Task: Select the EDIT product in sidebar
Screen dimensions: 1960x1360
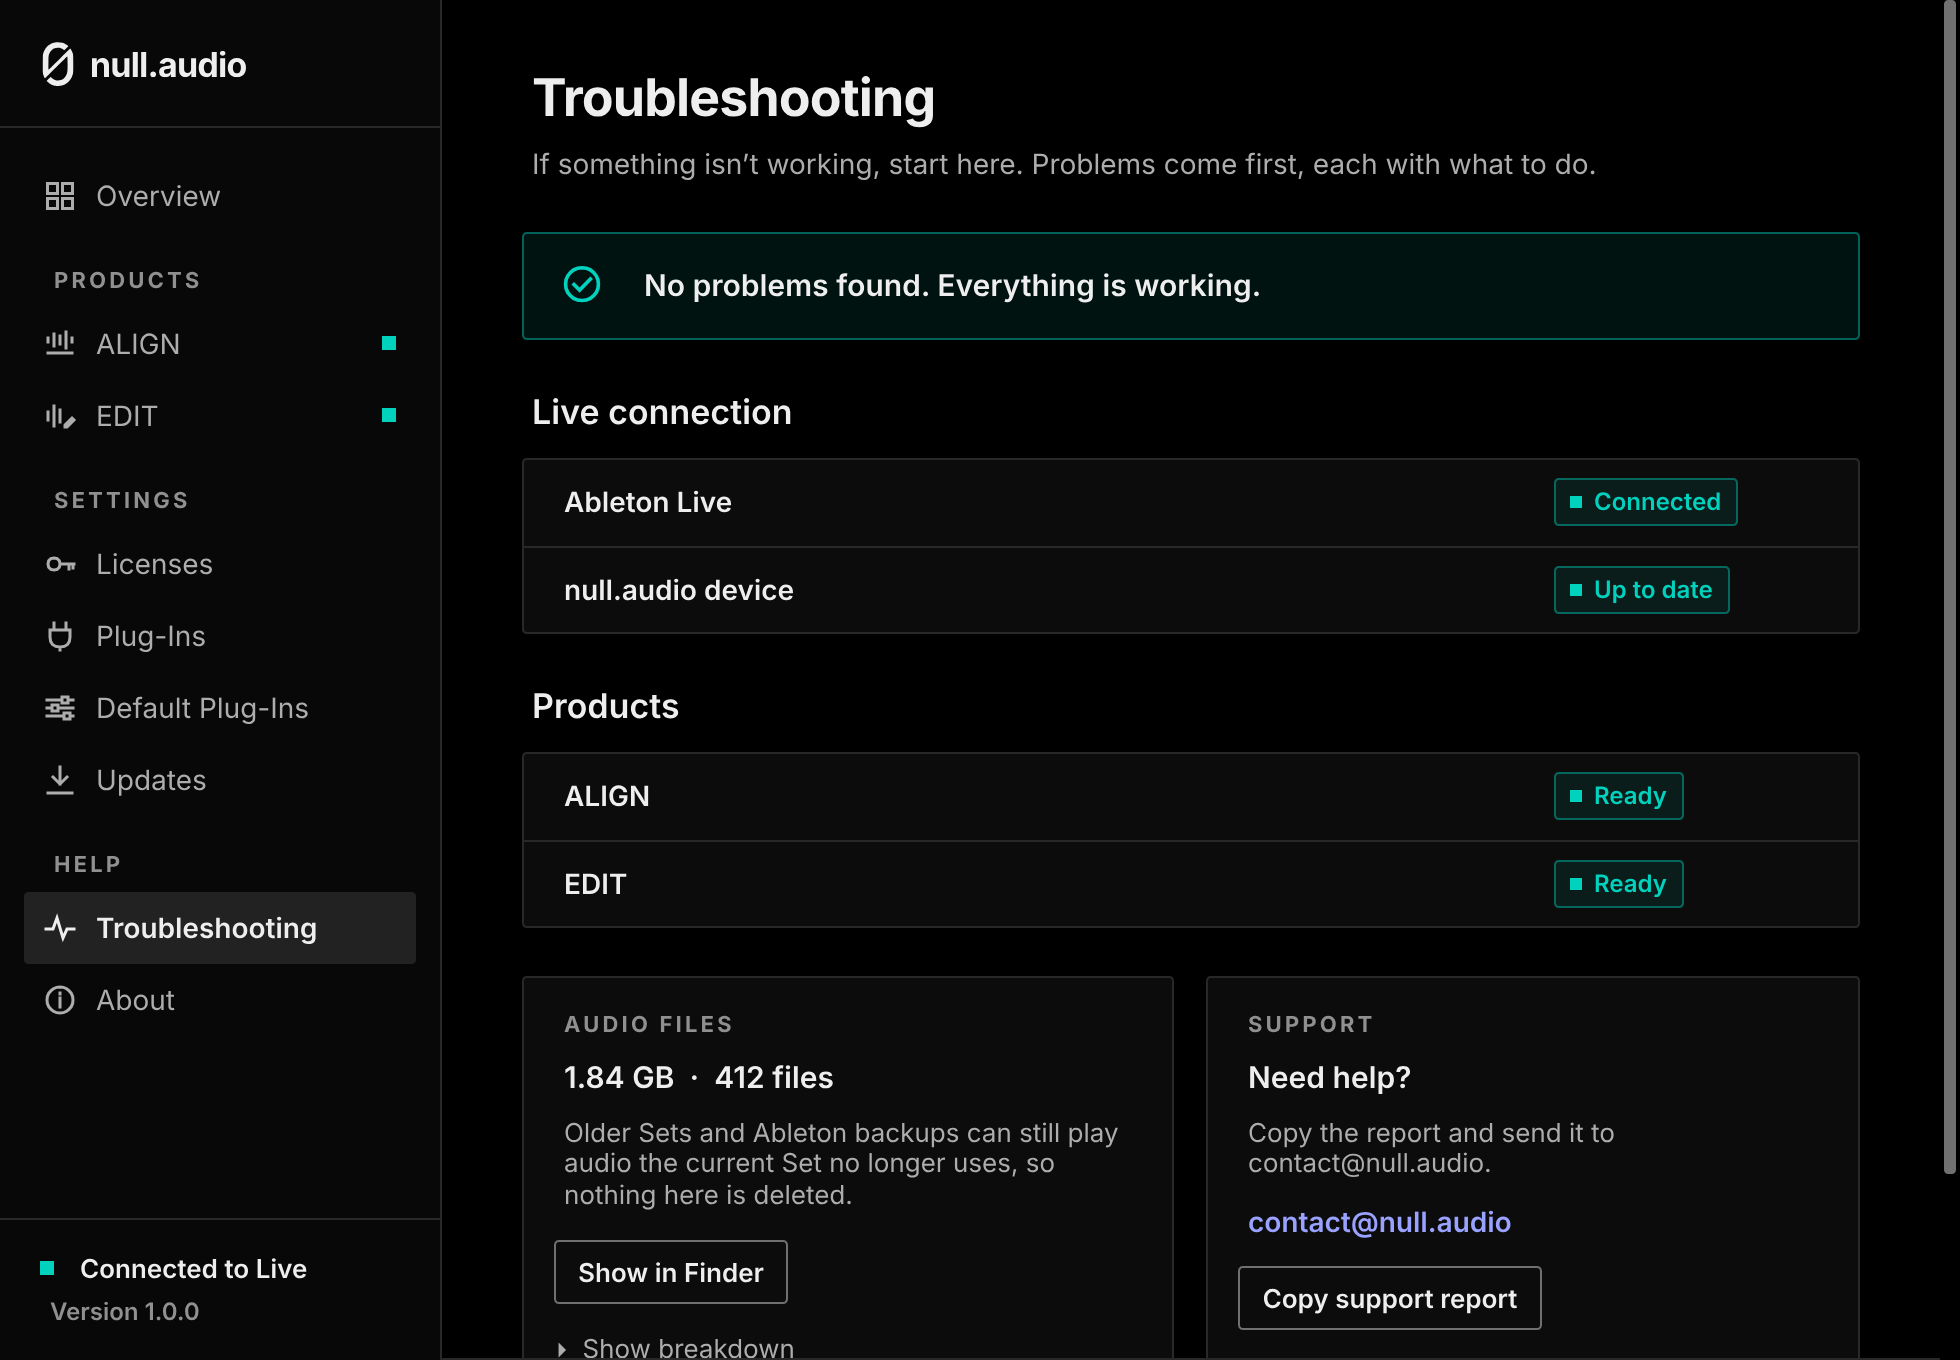Action: [220, 416]
